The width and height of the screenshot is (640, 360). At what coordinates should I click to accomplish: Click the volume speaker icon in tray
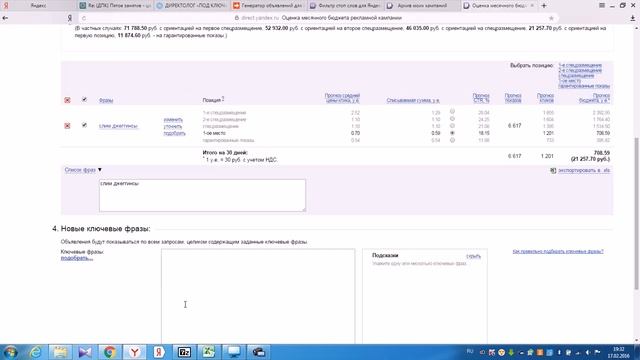(x=588, y=352)
